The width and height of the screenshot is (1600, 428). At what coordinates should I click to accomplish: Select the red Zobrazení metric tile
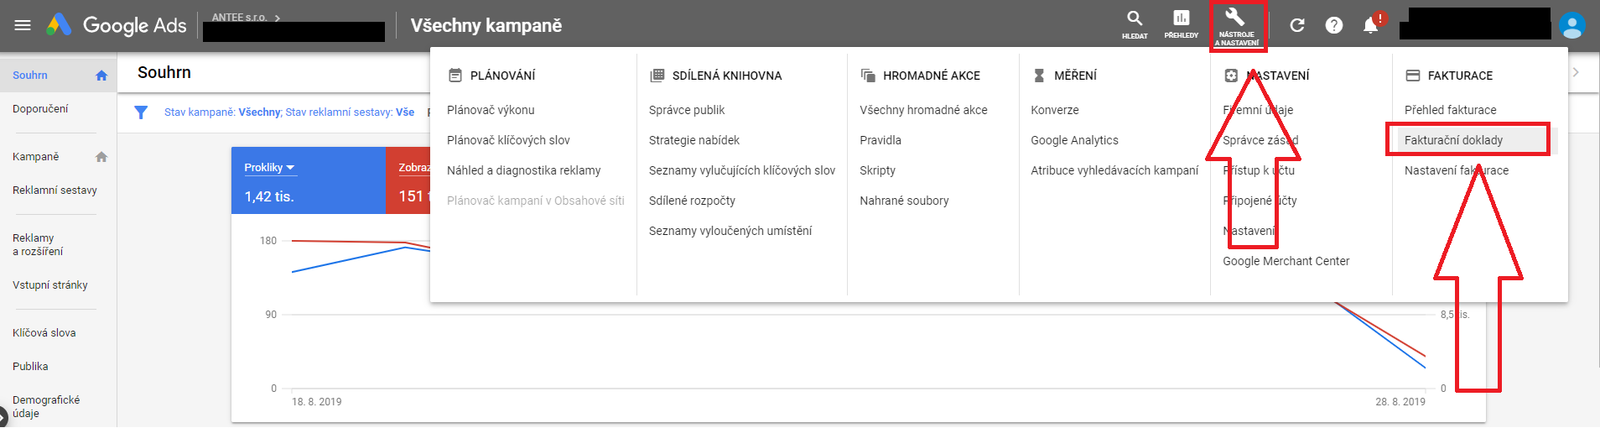(x=408, y=181)
